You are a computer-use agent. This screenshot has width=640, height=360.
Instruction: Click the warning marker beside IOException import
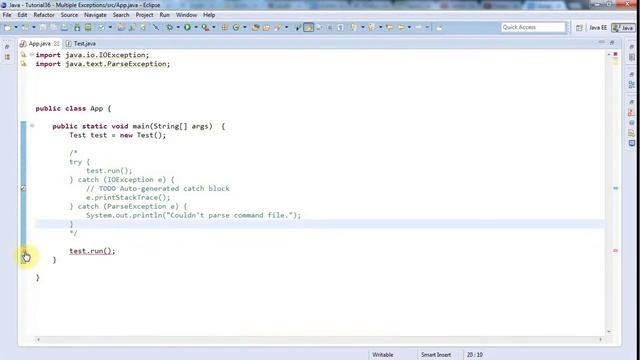tap(23, 55)
